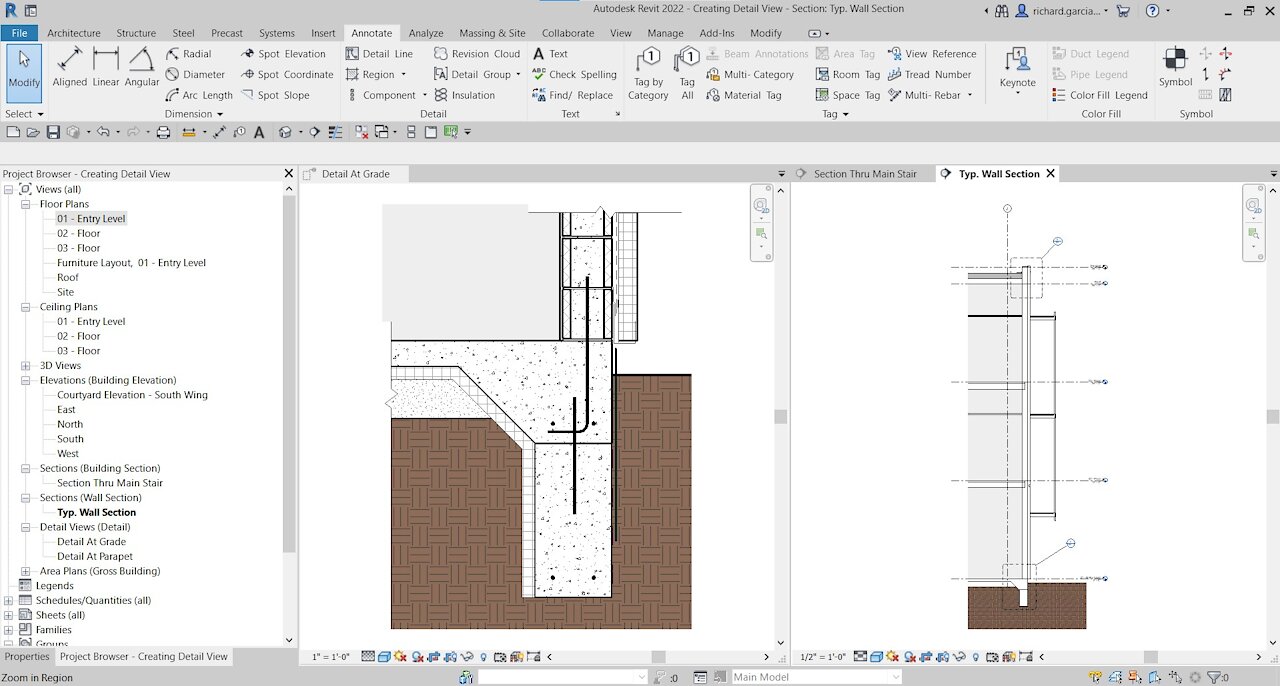Run Check Spelling
Image resolution: width=1280 pixels, height=686 pixels.
[x=574, y=74]
